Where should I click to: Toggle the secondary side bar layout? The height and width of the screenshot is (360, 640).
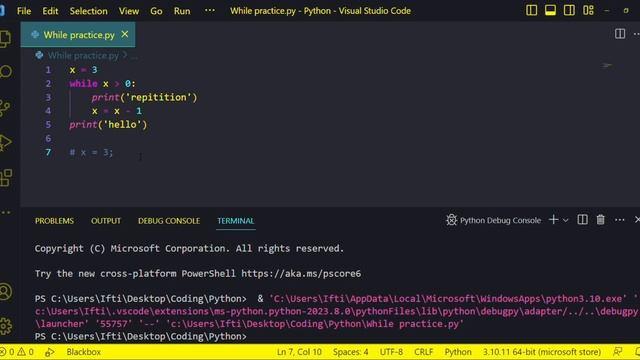click(x=569, y=10)
